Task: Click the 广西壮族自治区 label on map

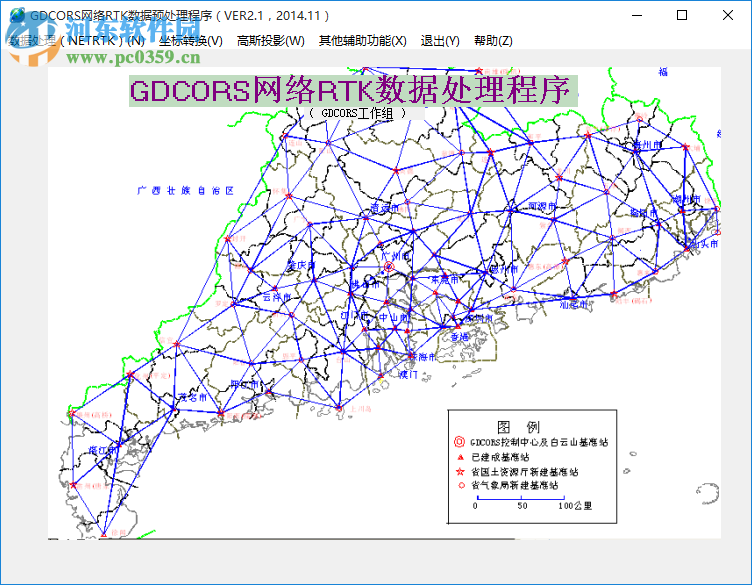Action: [185, 191]
